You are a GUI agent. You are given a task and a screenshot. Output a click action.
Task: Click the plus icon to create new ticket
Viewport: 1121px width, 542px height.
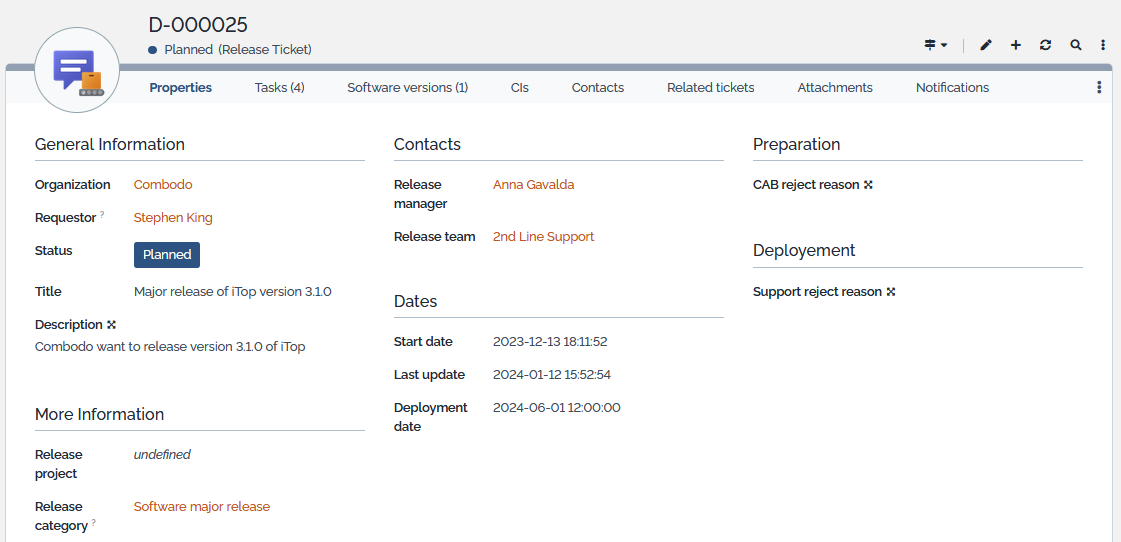click(x=1016, y=45)
